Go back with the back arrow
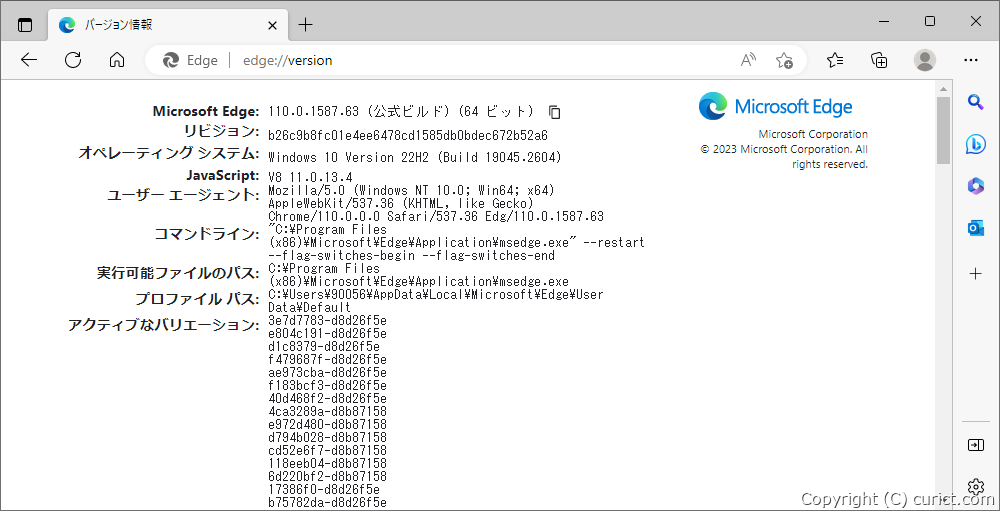This screenshot has width=1000, height=511. (29, 60)
